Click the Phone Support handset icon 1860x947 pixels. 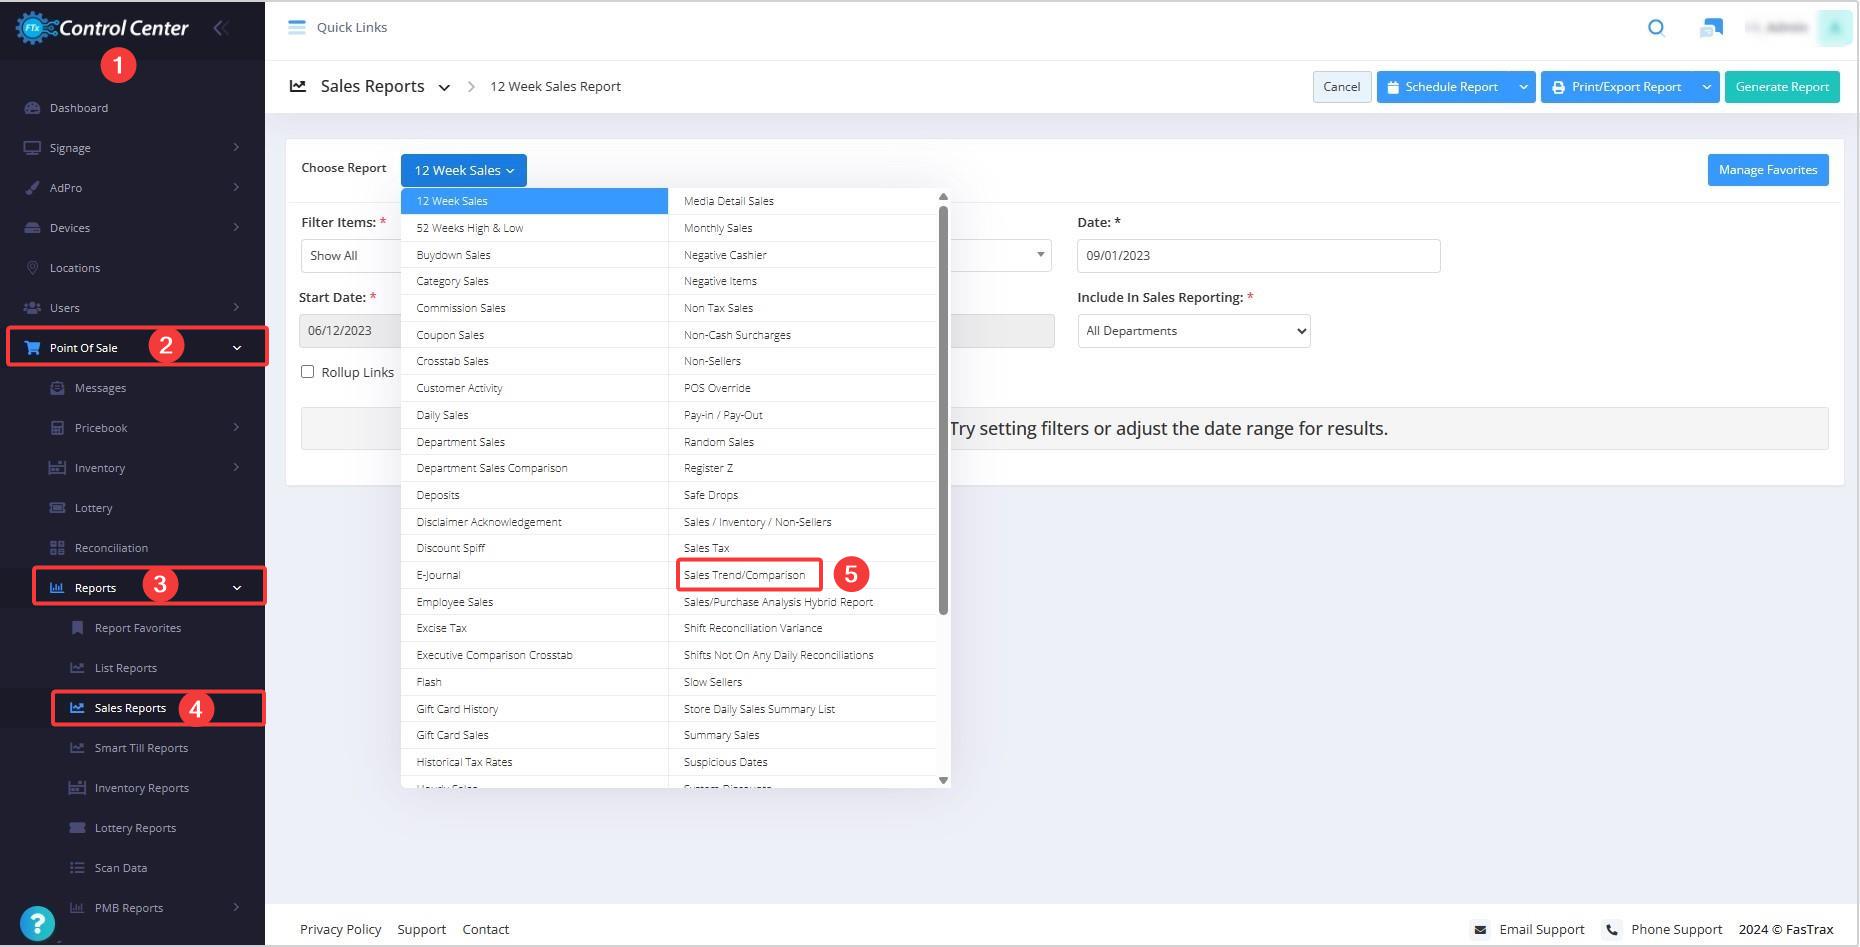1612,929
